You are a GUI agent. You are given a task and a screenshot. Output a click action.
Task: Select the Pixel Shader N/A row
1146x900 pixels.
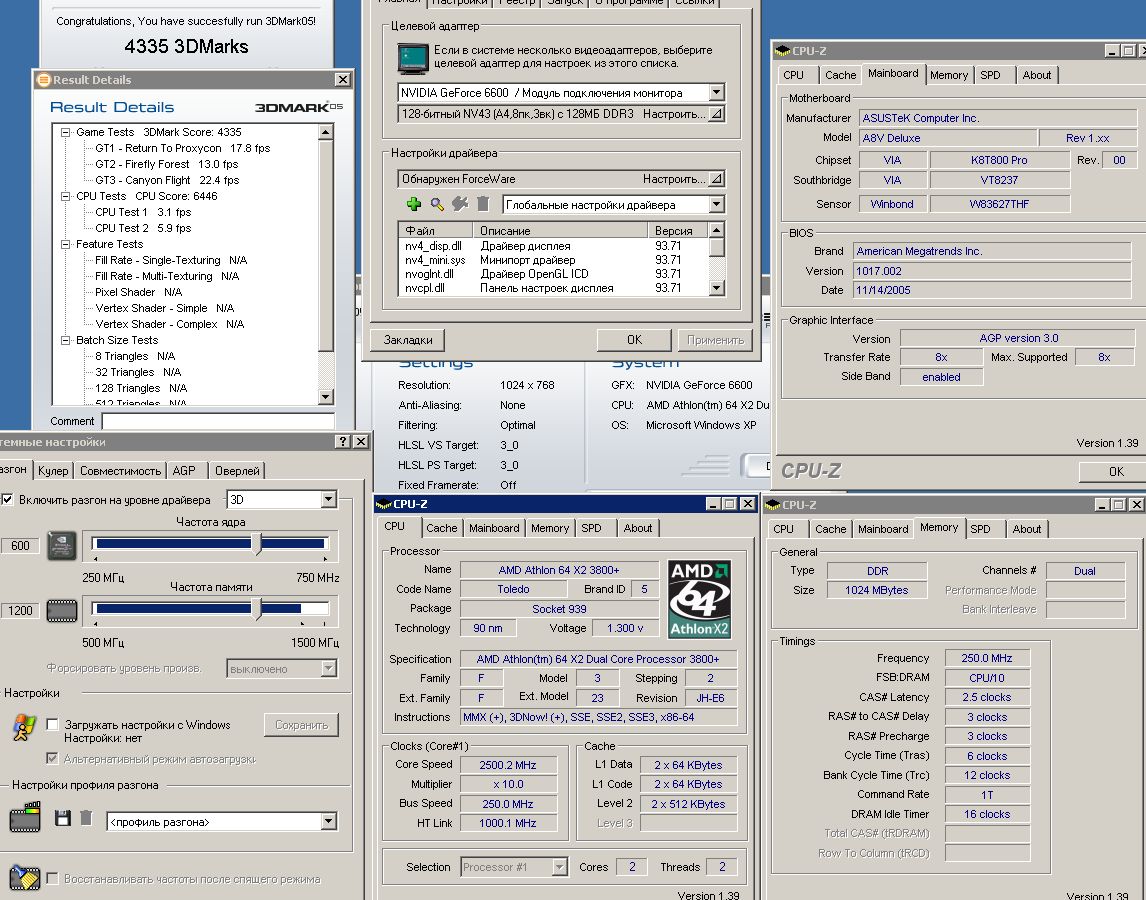138,292
